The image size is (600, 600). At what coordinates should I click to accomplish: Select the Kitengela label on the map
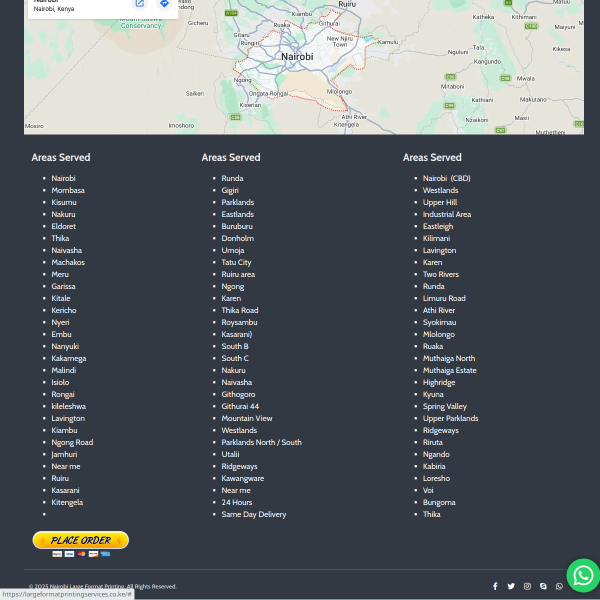point(346,125)
